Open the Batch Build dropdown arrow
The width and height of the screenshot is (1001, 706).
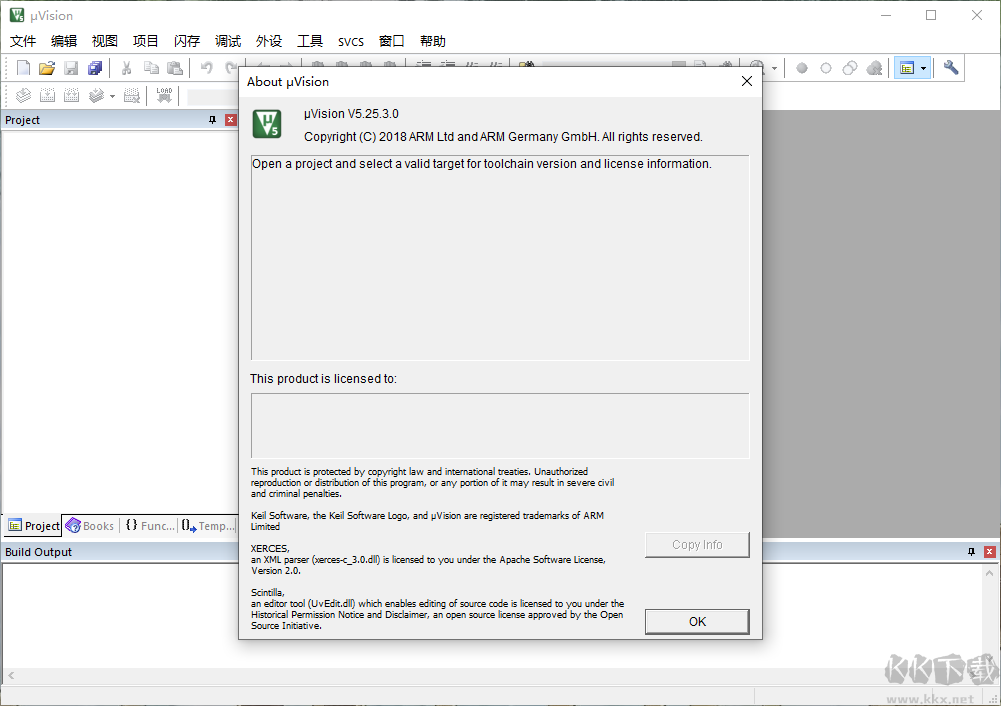112,96
